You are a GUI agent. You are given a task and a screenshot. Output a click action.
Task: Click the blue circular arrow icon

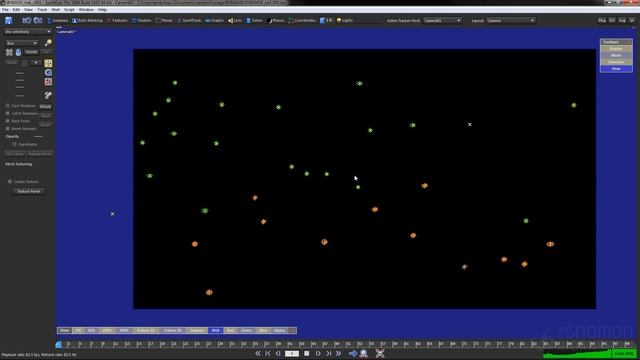[48, 73]
